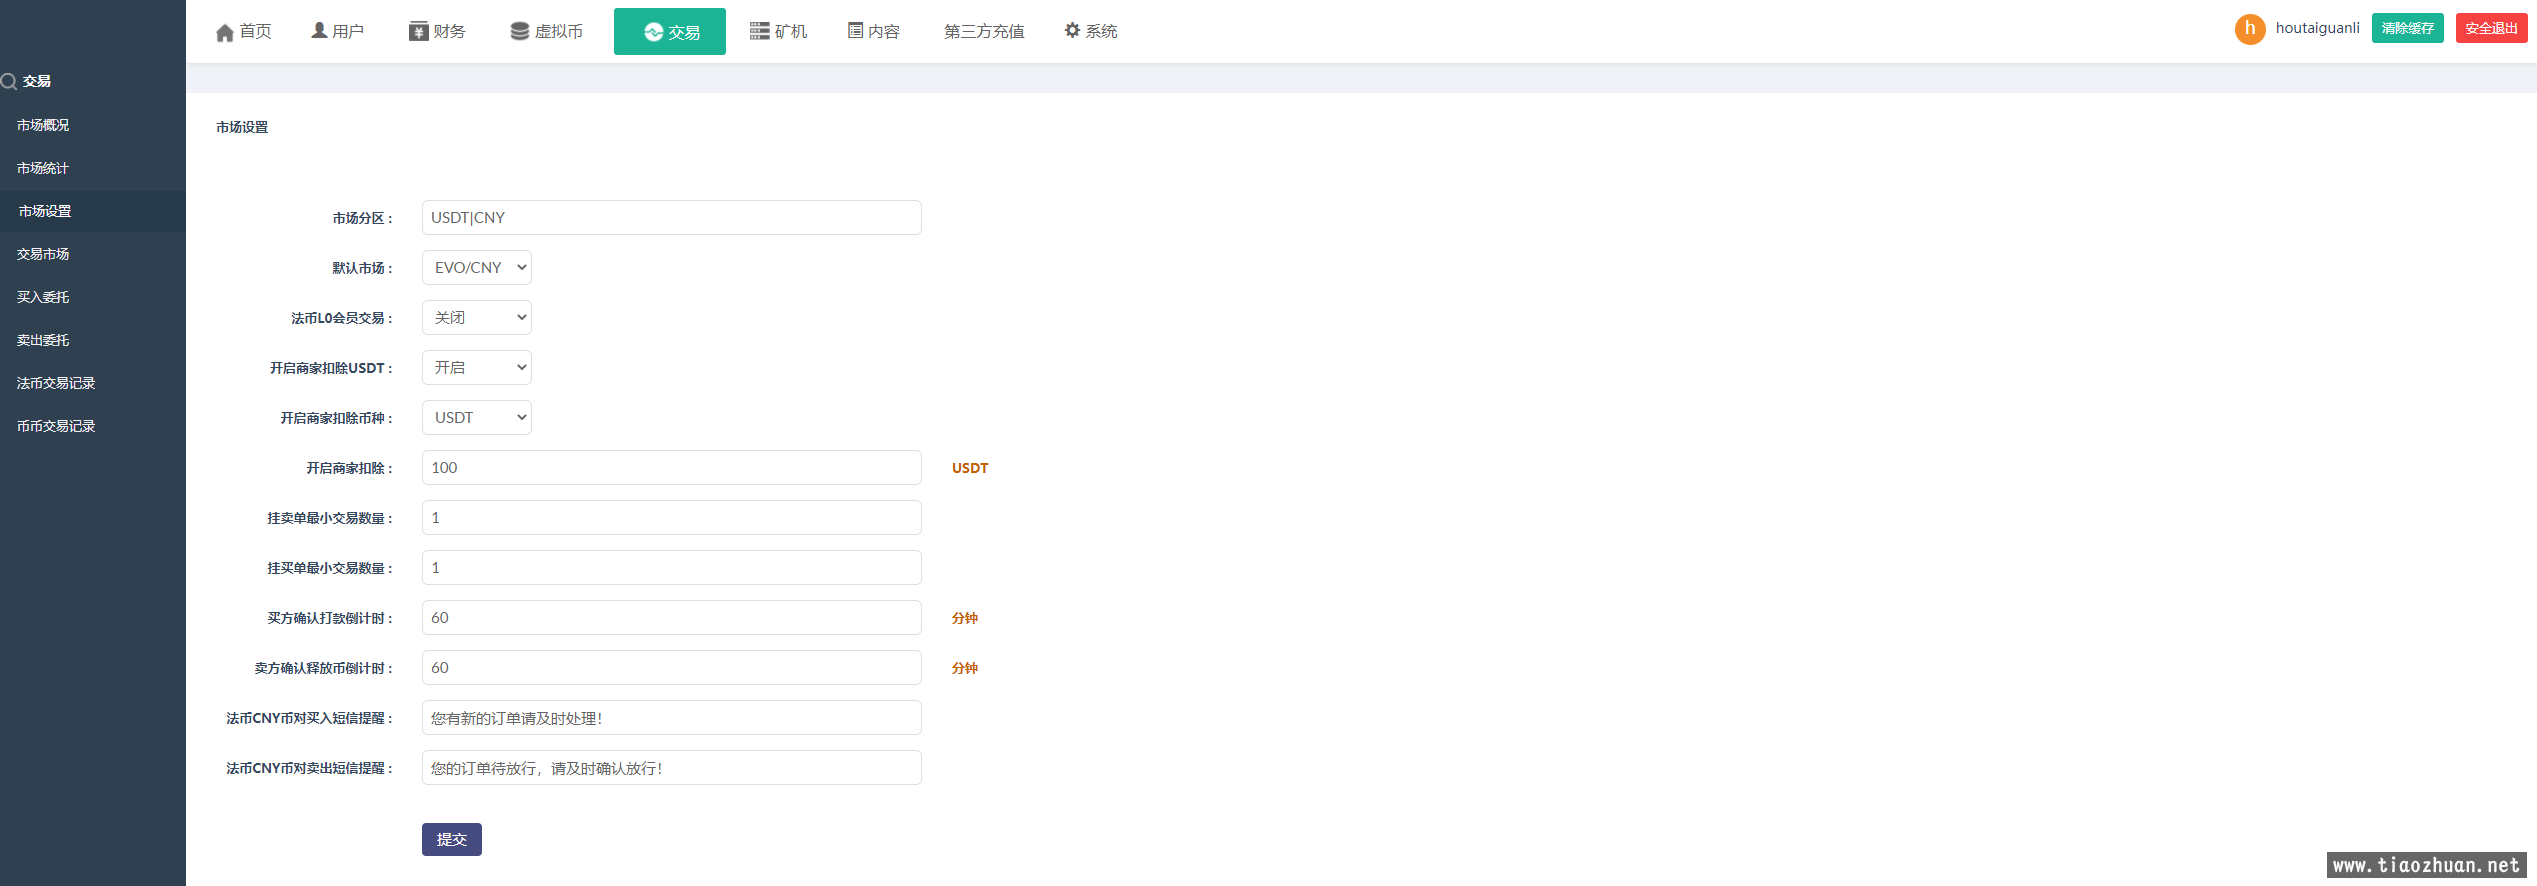The width and height of the screenshot is (2537, 886).
Task: Click the finance yen icon beside 财务
Action: coord(419,31)
